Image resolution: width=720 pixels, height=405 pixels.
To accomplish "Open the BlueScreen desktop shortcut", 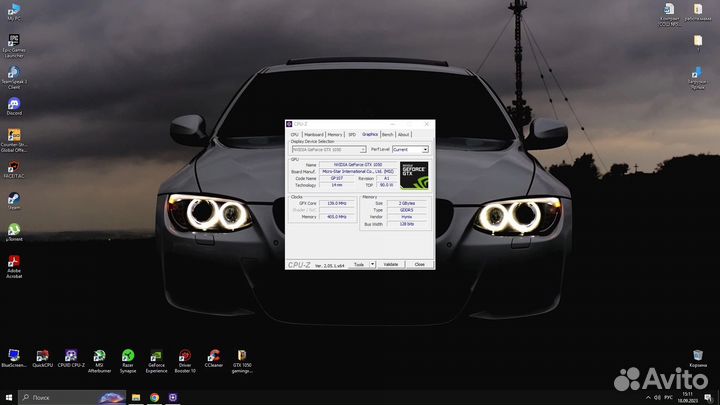I will coord(14,358).
